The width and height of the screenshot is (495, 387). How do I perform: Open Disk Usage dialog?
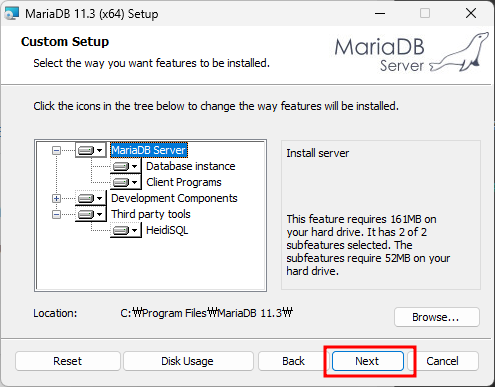[188, 361]
